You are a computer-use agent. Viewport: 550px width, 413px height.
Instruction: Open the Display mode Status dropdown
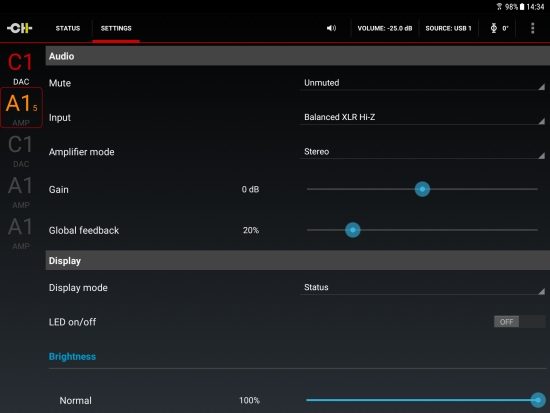tap(422, 287)
